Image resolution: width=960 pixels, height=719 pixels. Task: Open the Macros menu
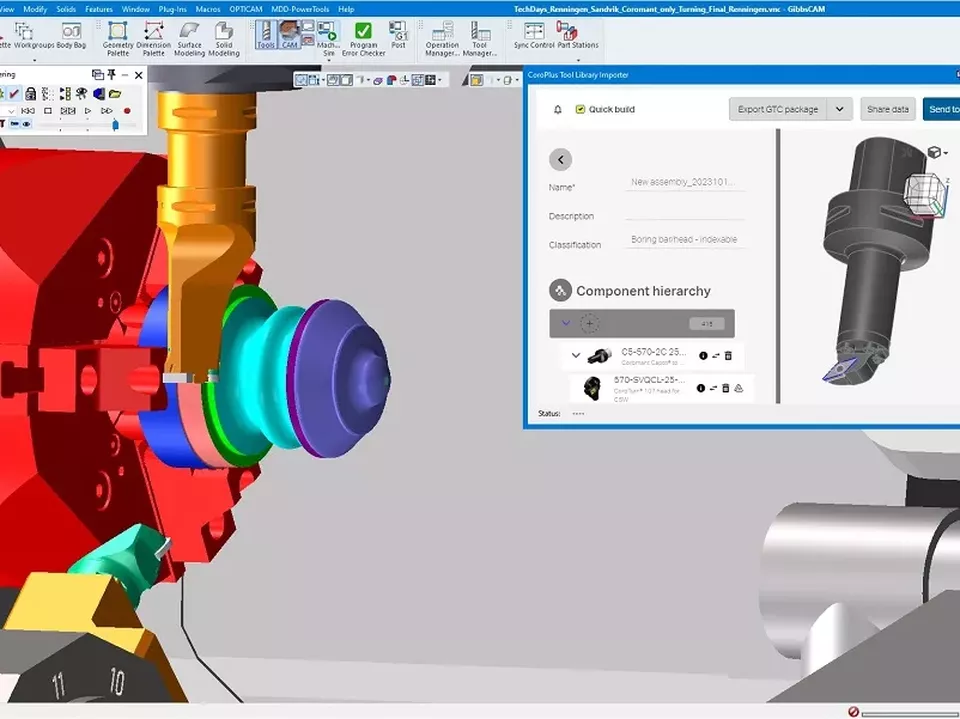(x=208, y=9)
